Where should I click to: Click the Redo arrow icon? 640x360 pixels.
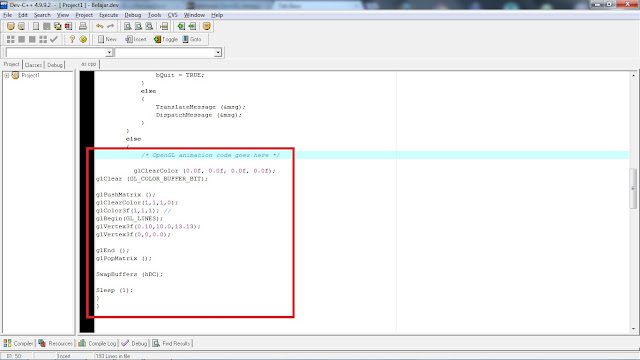click(x=111, y=26)
